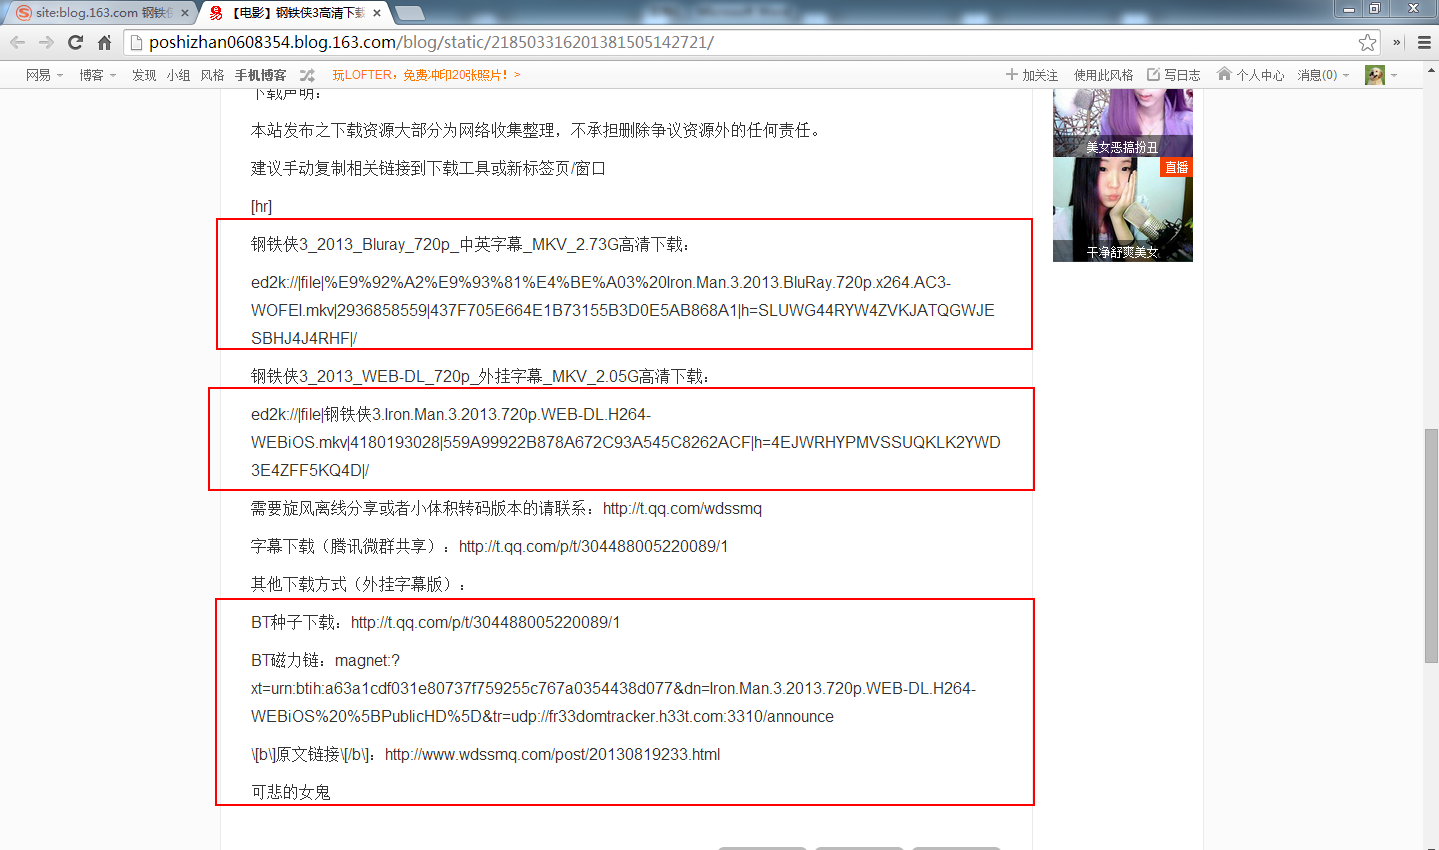Click the browser back arrow
Image resolution: width=1439 pixels, height=850 pixels.
[18, 42]
